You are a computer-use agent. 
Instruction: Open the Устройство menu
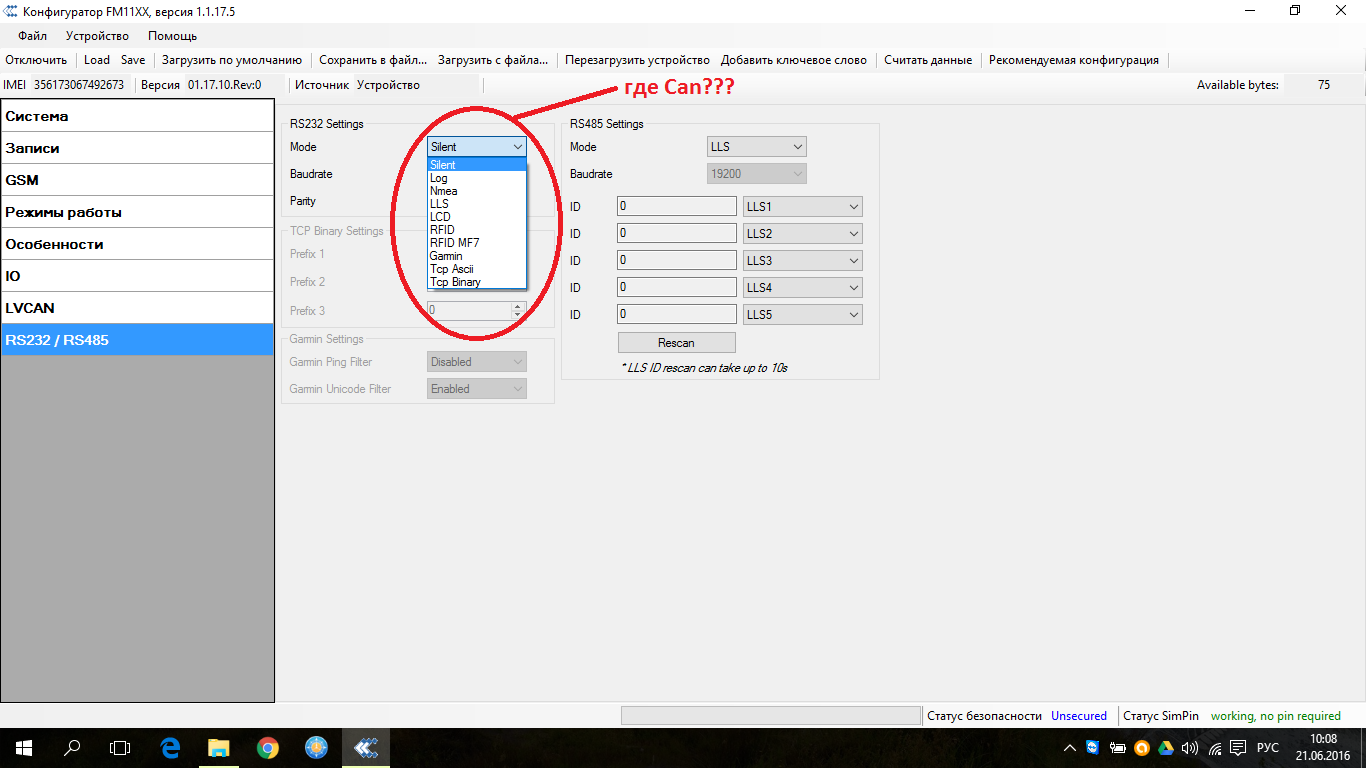[x=97, y=36]
